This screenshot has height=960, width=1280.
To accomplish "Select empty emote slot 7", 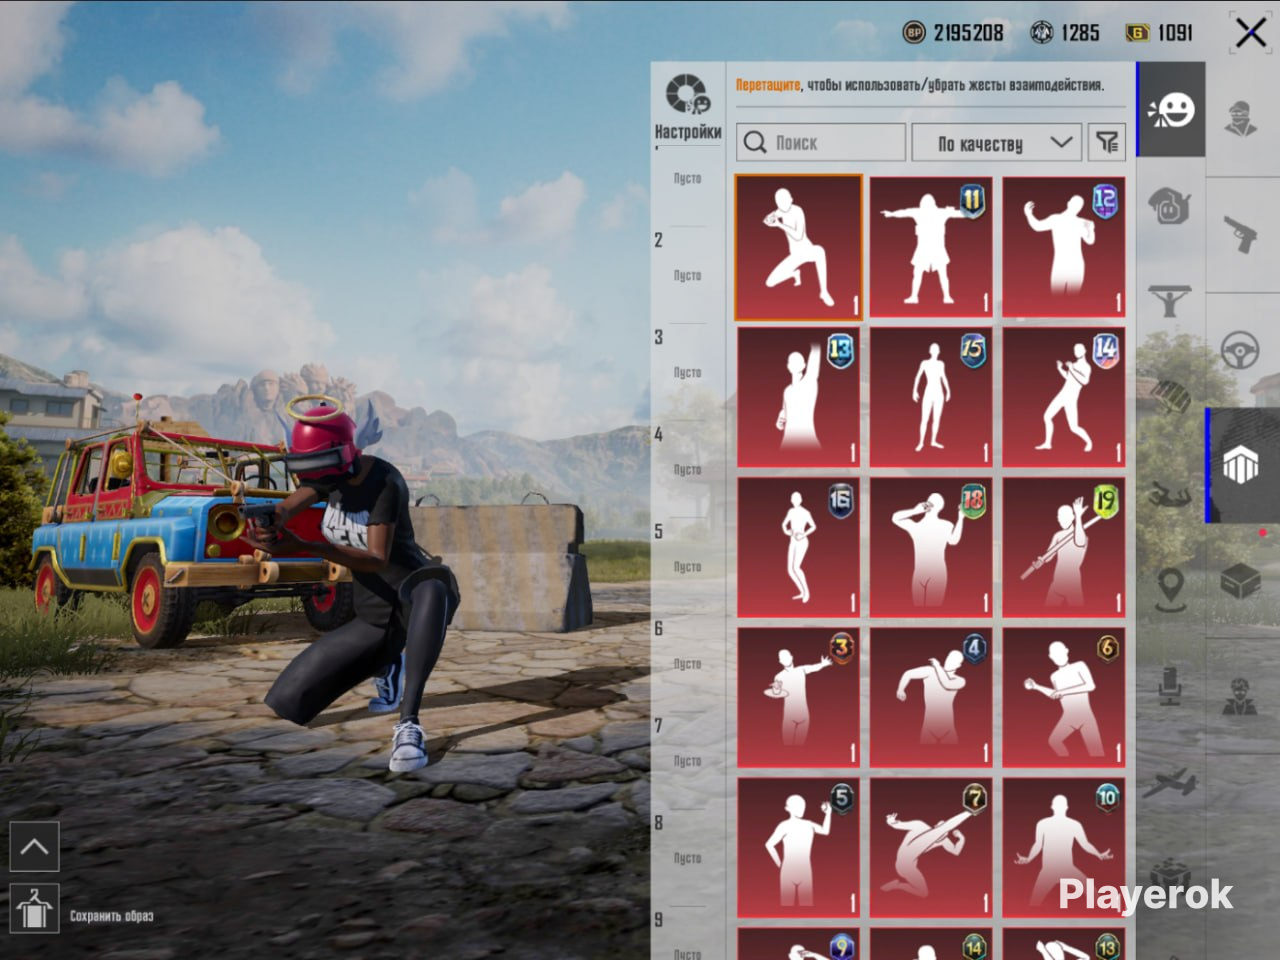I will [x=687, y=760].
